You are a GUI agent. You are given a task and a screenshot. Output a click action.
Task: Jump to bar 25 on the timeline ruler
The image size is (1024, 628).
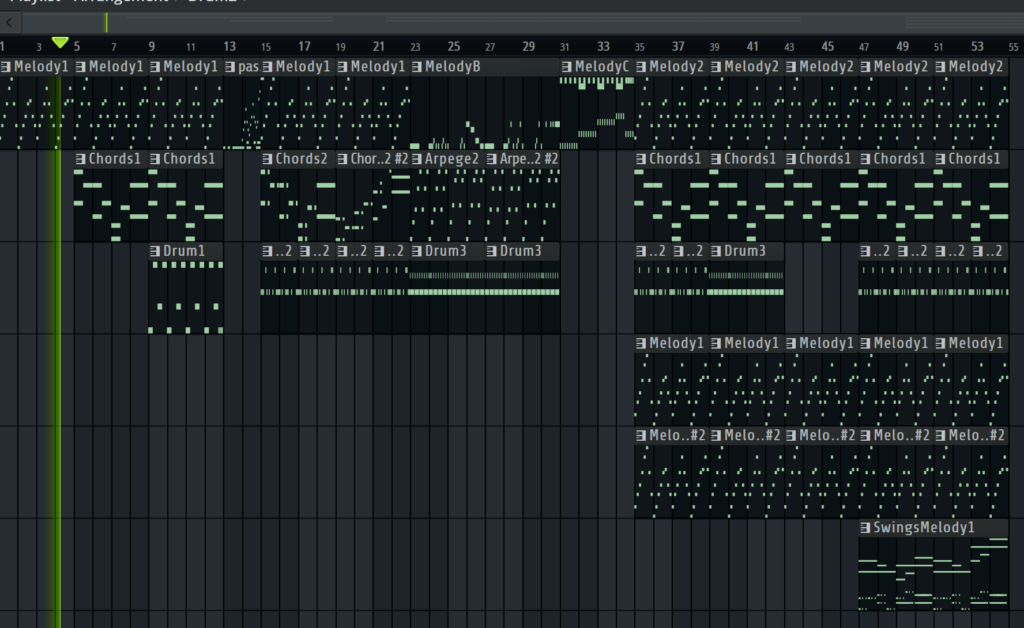(x=454, y=46)
